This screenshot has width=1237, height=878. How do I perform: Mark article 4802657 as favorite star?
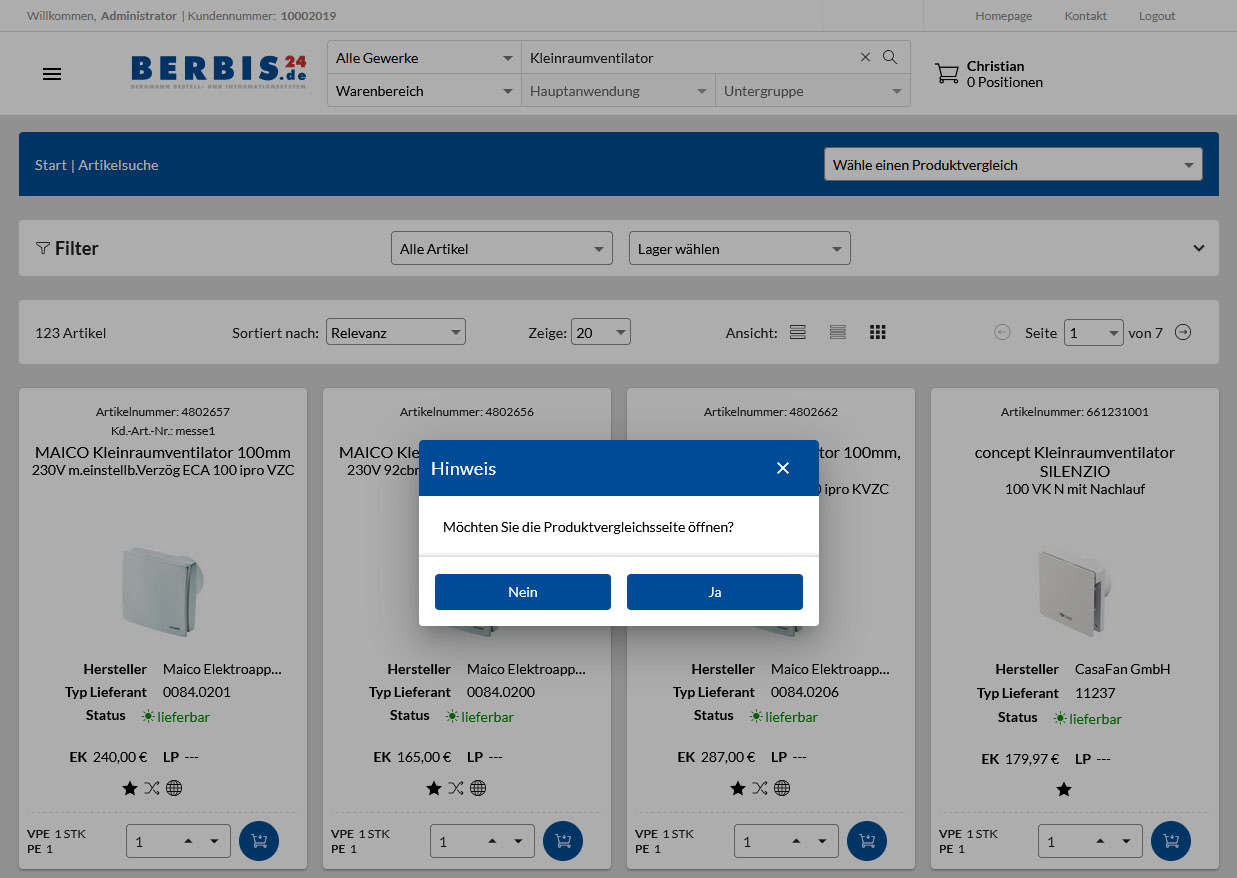[129, 788]
